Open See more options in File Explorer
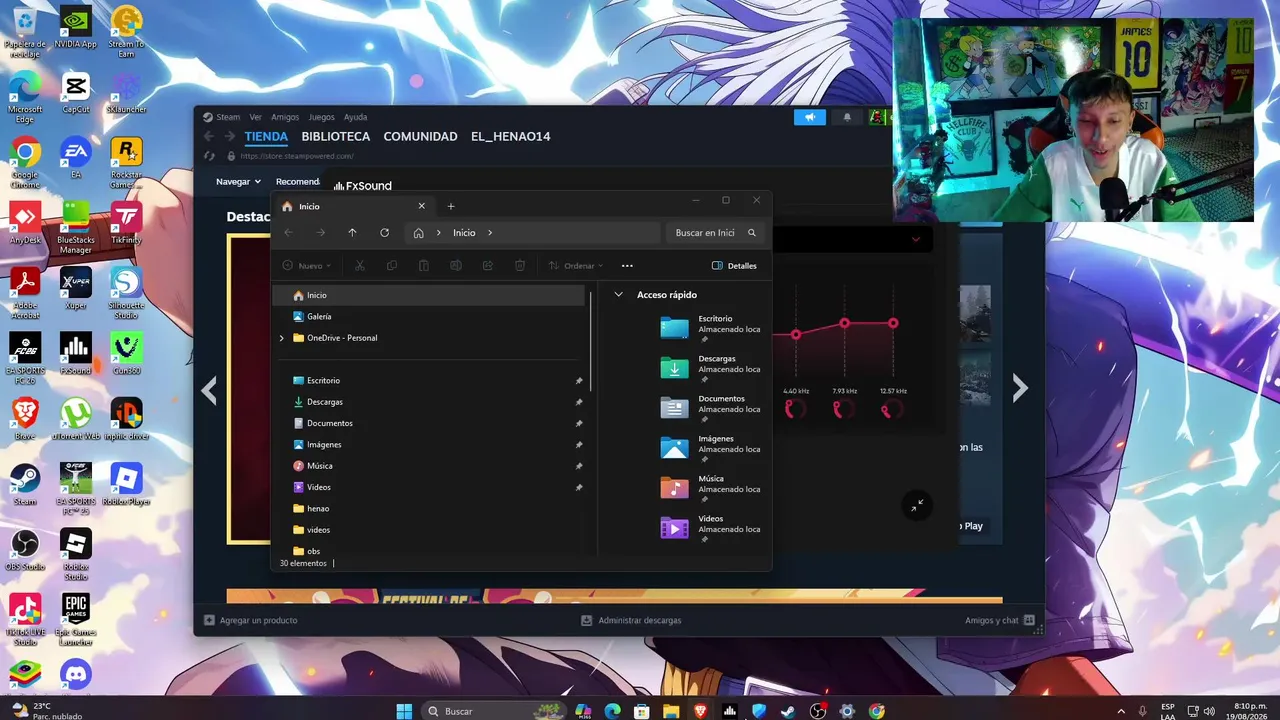The image size is (1280, 720). tap(627, 266)
